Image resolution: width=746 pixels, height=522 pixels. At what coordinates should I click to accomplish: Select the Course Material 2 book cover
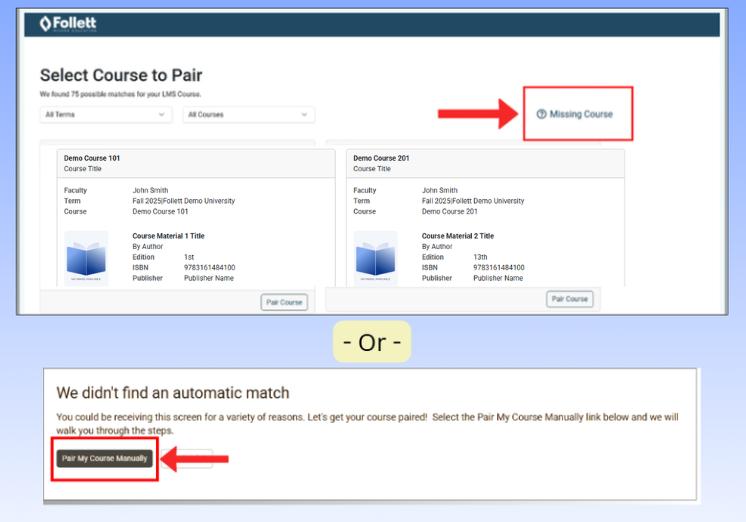[x=375, y=258]
